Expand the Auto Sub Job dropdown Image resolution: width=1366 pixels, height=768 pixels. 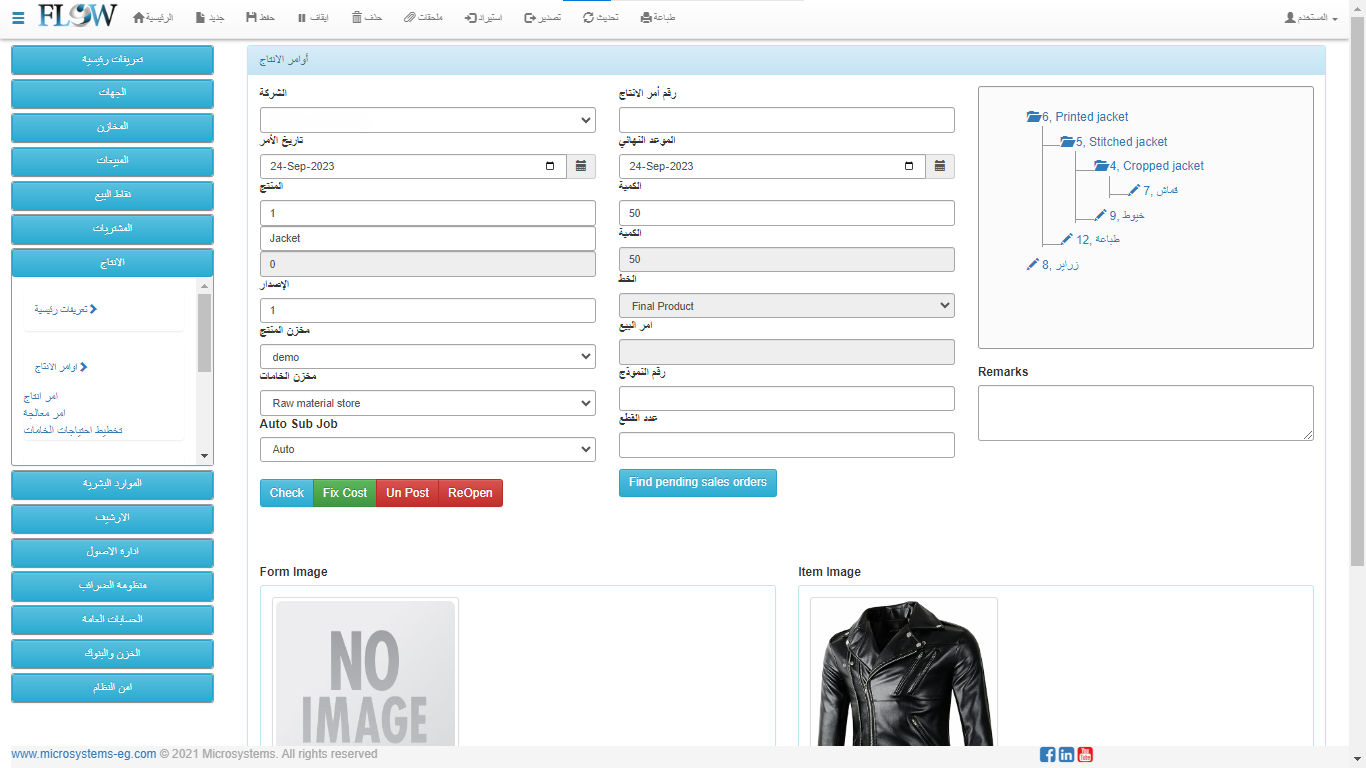[427, 450]
